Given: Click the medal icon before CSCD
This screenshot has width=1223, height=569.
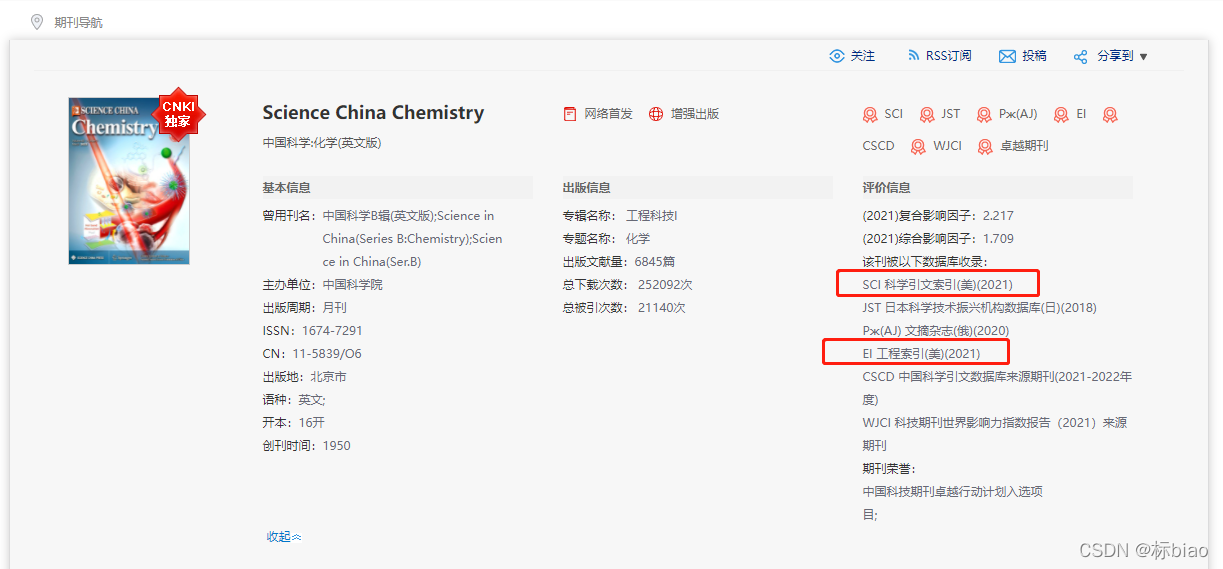Looking at the screenshot, I should 1109,115.
